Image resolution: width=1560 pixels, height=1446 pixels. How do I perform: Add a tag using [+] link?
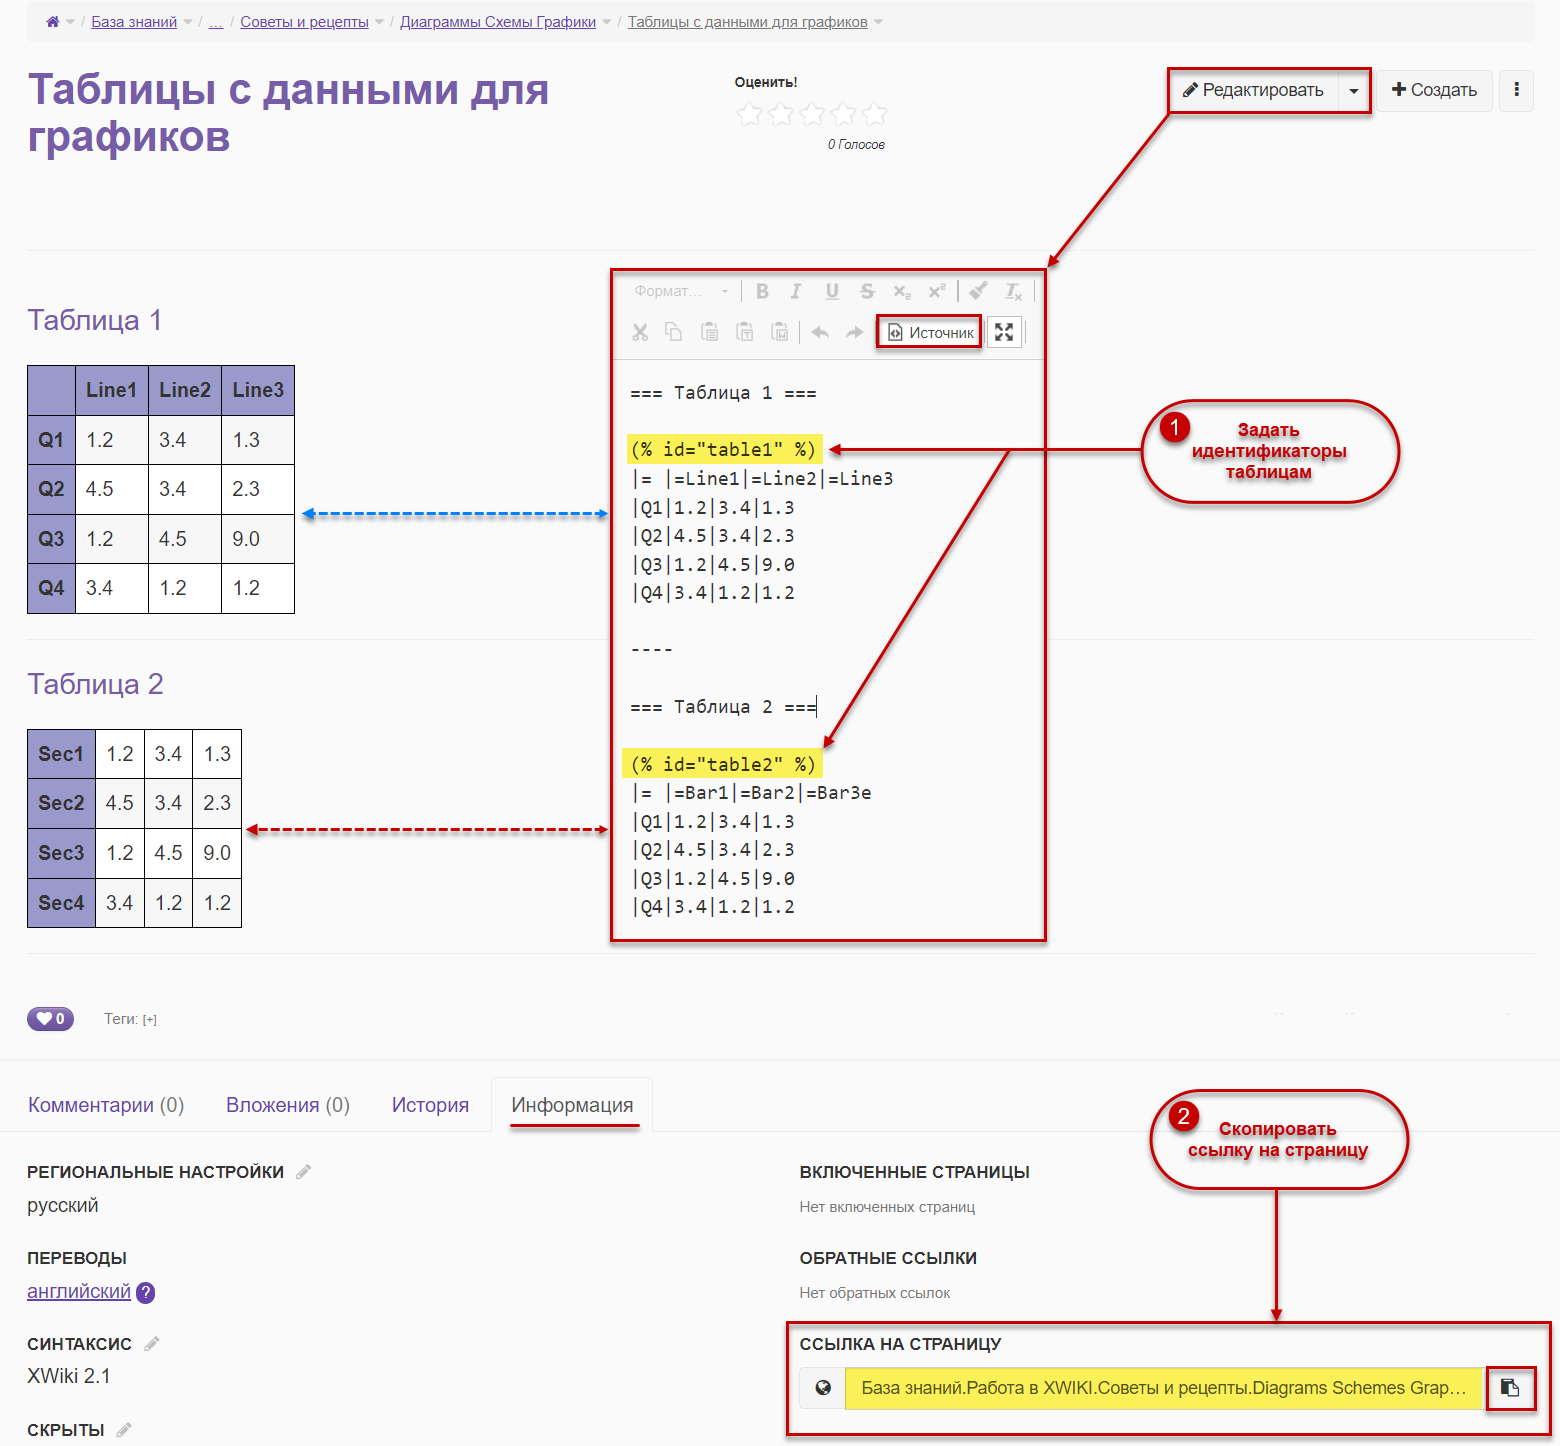150,1020
